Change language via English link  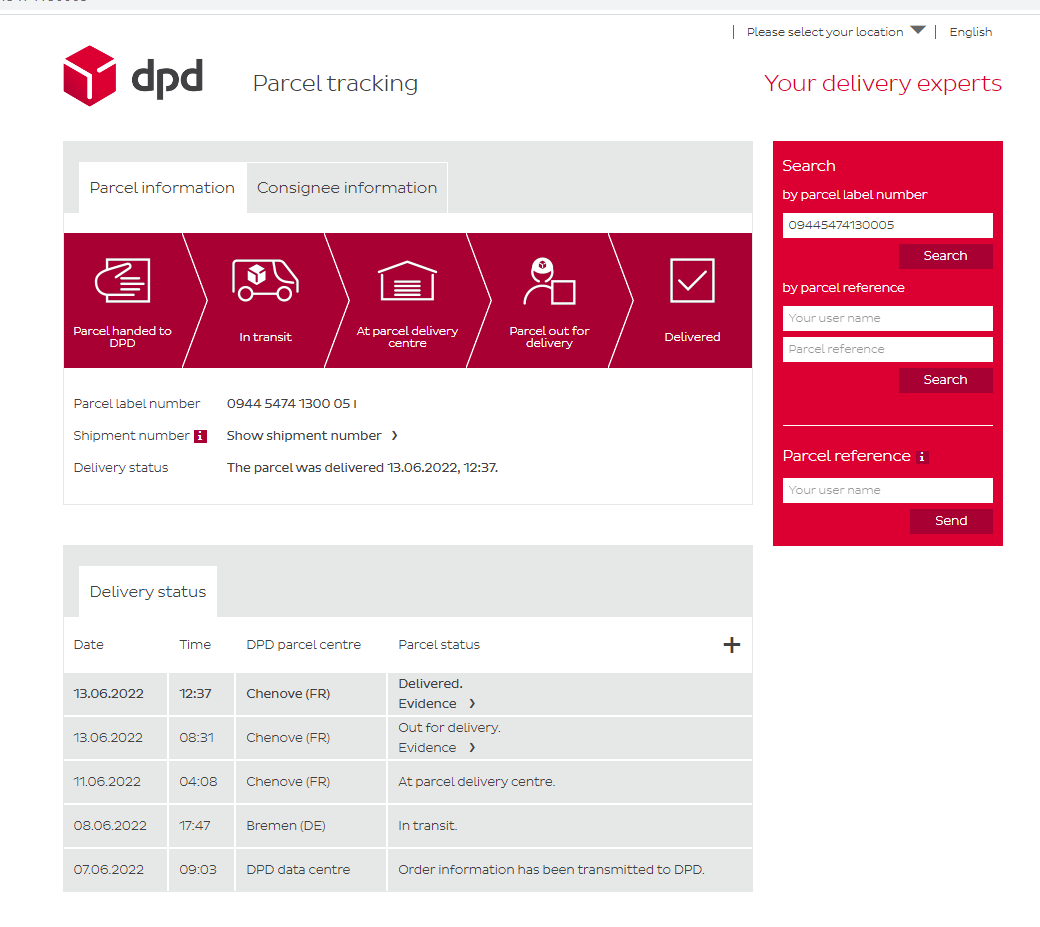click(x=970, y=32)
